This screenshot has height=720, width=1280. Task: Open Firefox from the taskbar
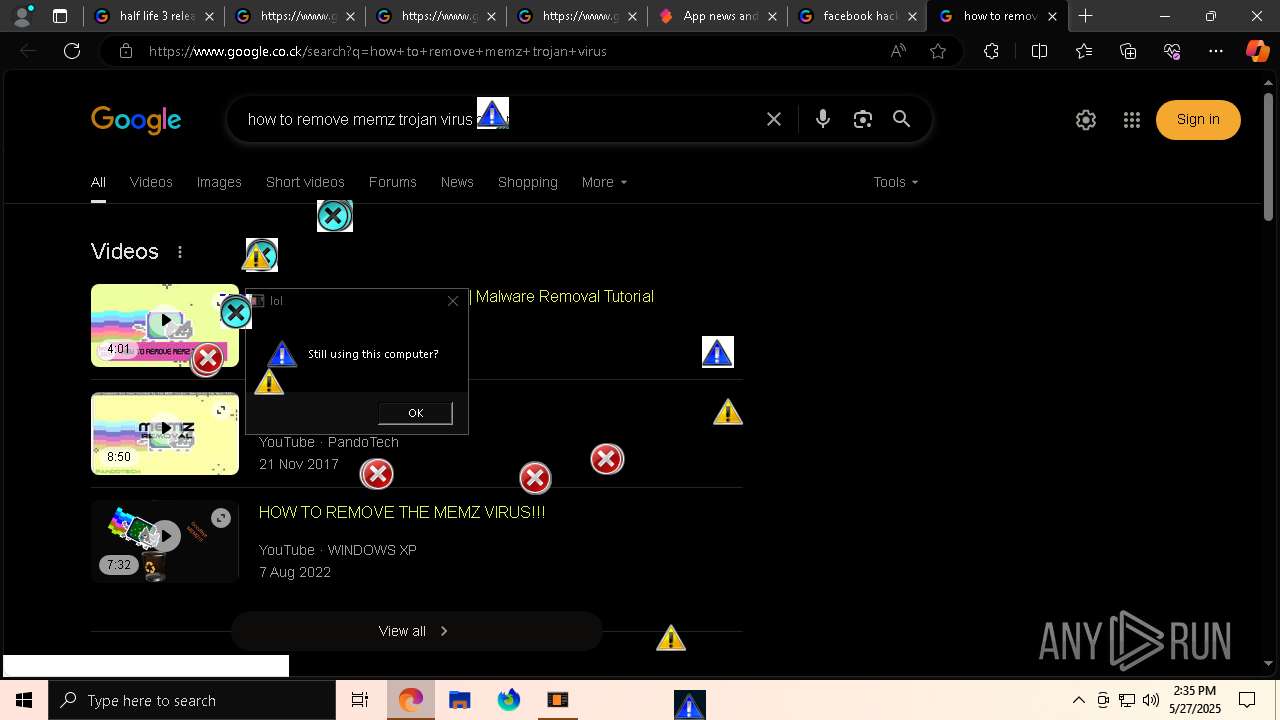pyautogui.click(x=509, y=700)
